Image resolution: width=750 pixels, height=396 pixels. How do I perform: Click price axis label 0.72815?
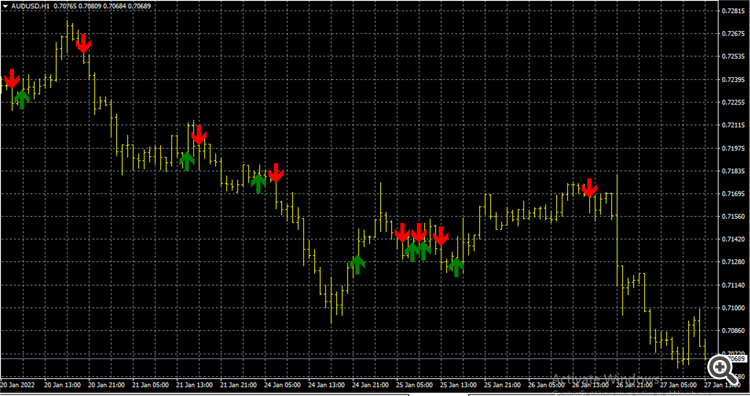(x=734, y=11)
